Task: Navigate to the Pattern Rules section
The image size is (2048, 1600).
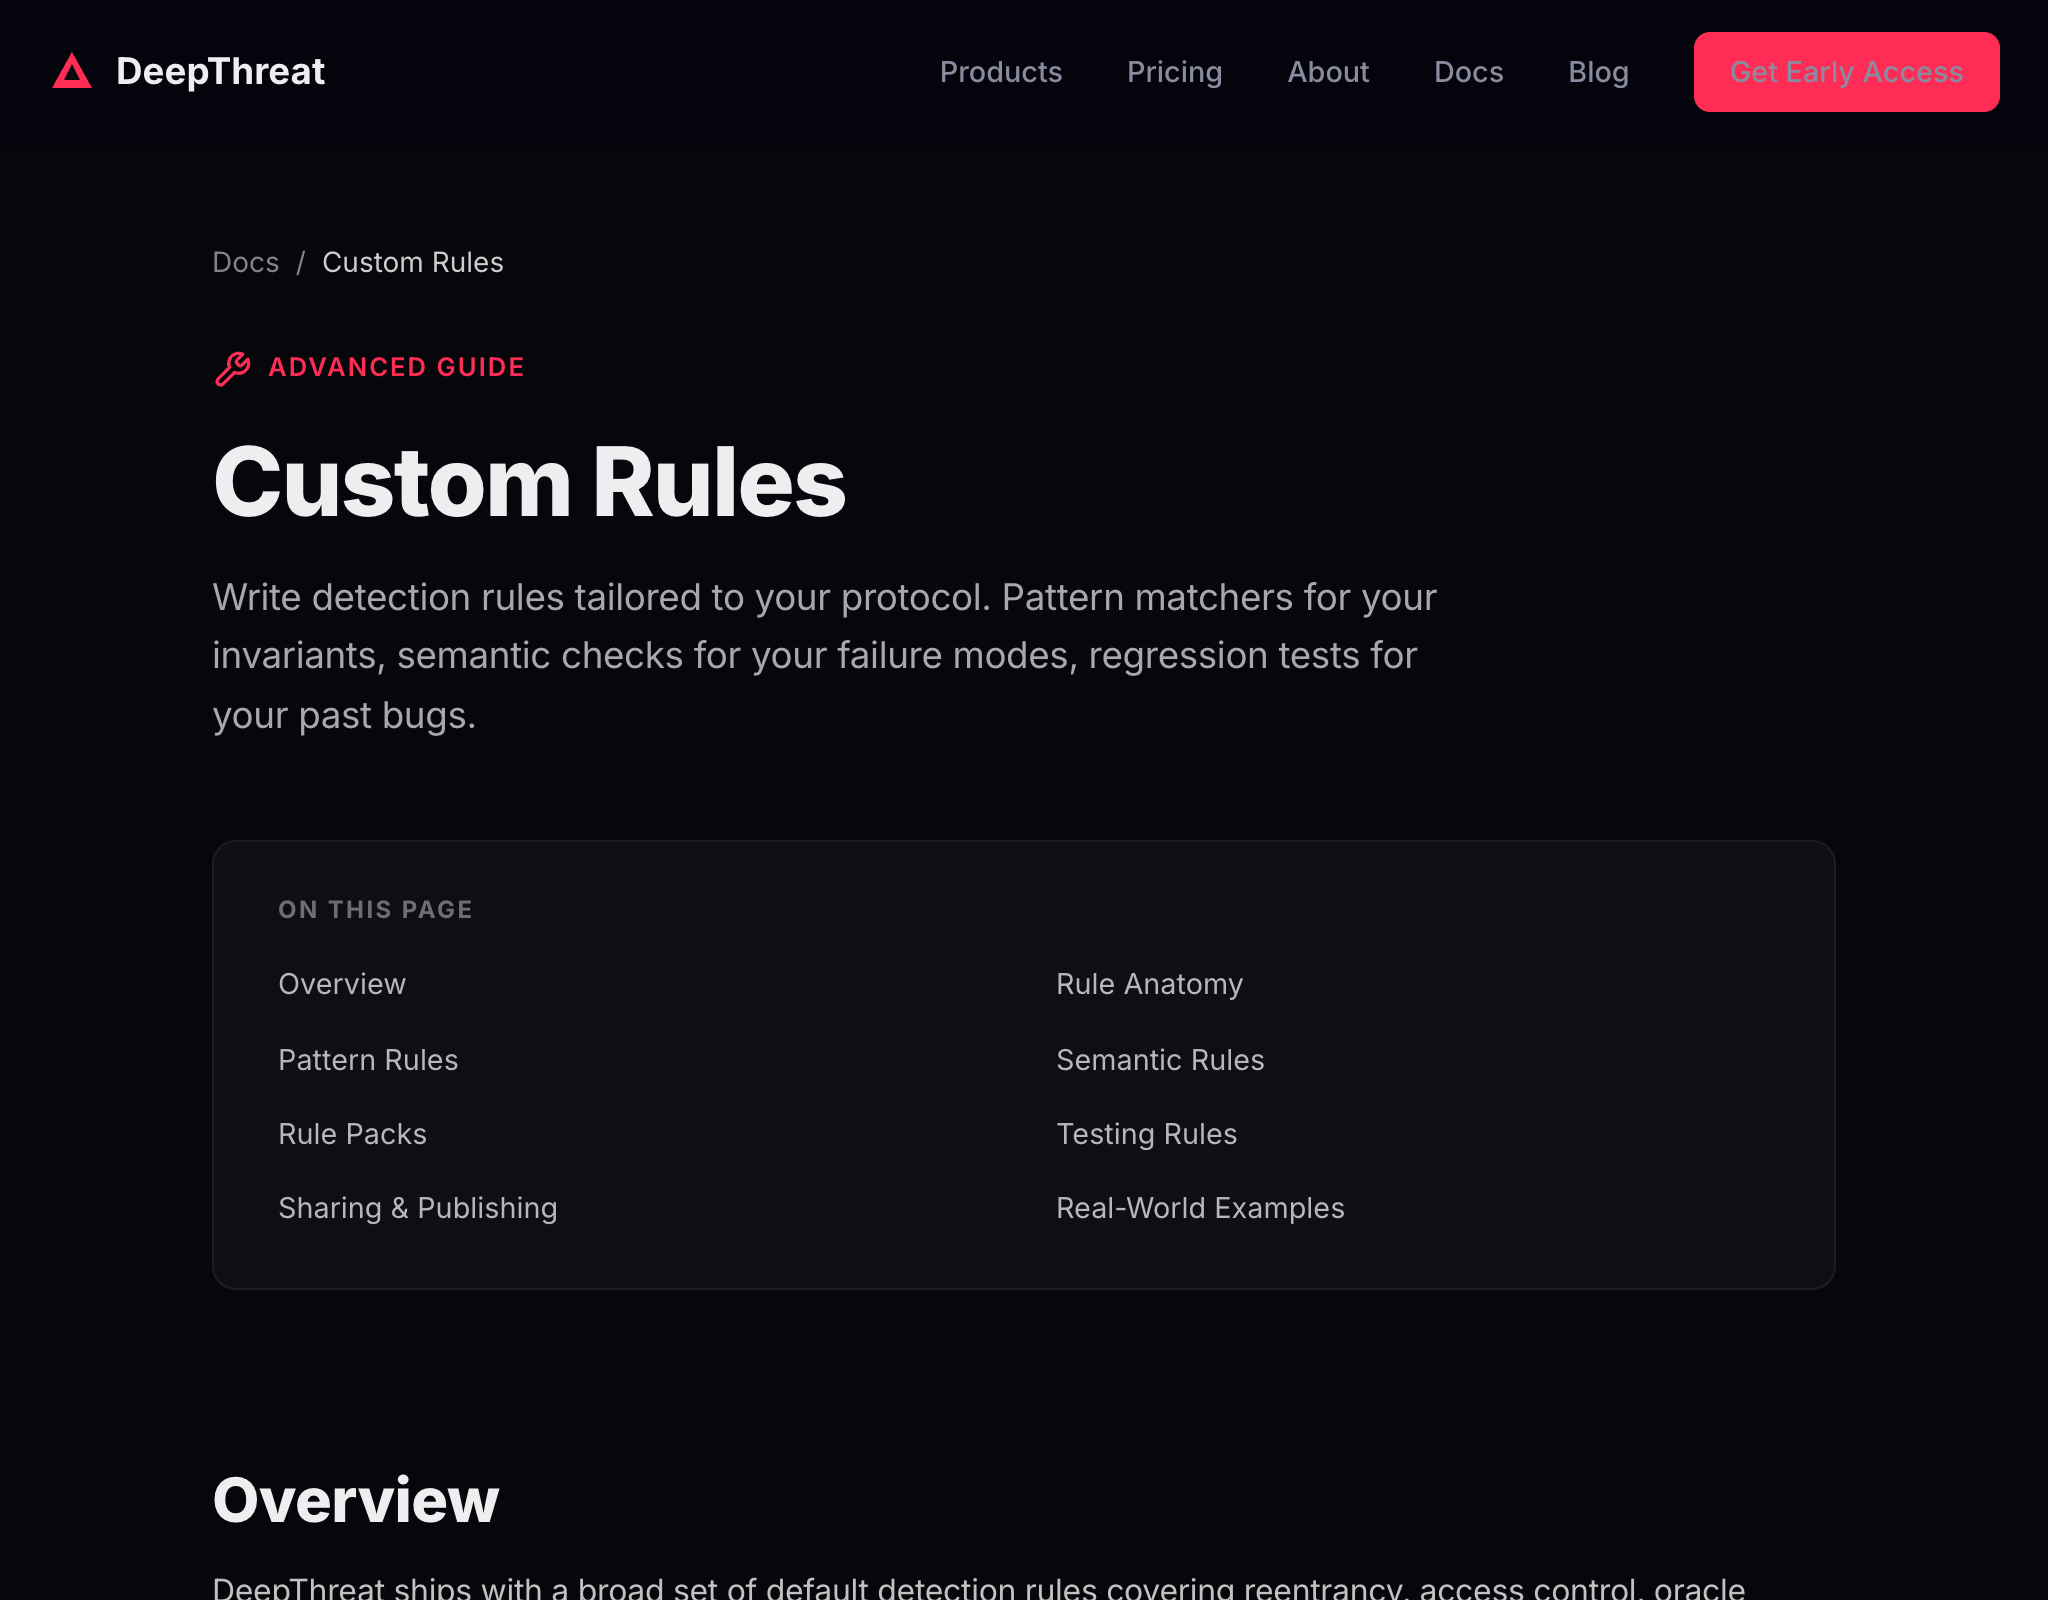Action: click(368, 1060)
